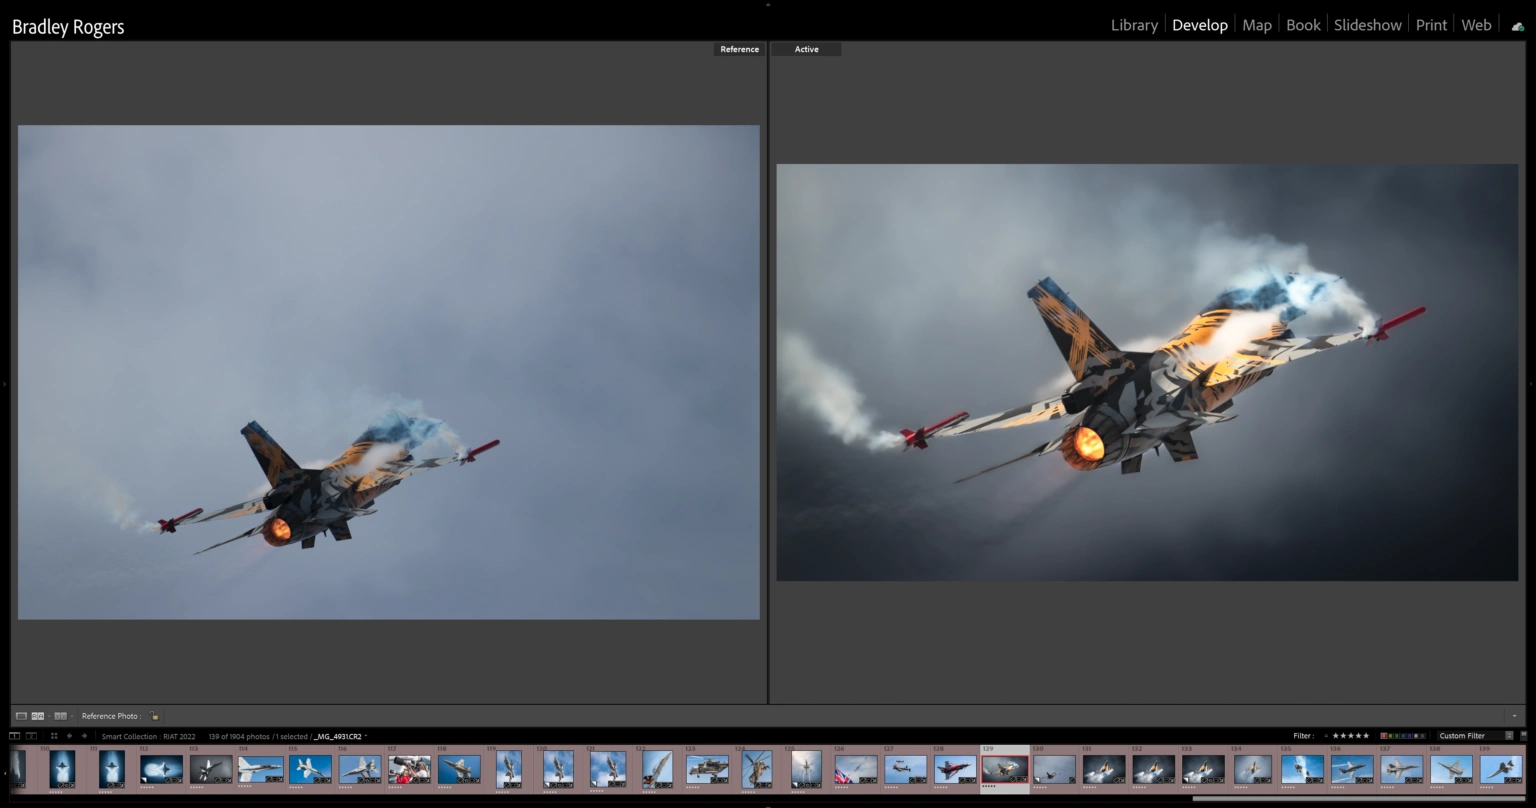Open the _MG_4931.CR2 source dropdown
The width and height of the screenshot is (1536, 808).
(x=341, y=736)
